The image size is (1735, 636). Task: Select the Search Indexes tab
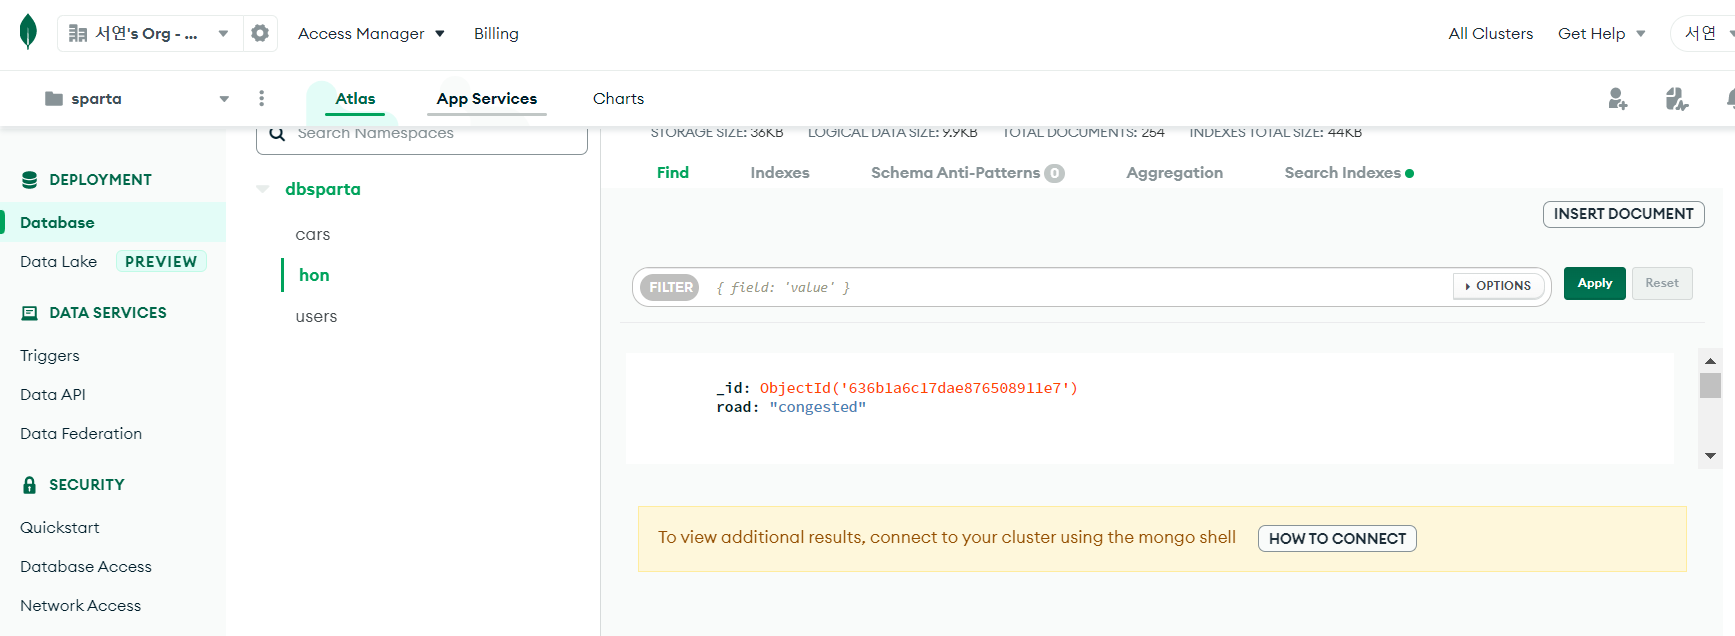[x=1349, y=172]
